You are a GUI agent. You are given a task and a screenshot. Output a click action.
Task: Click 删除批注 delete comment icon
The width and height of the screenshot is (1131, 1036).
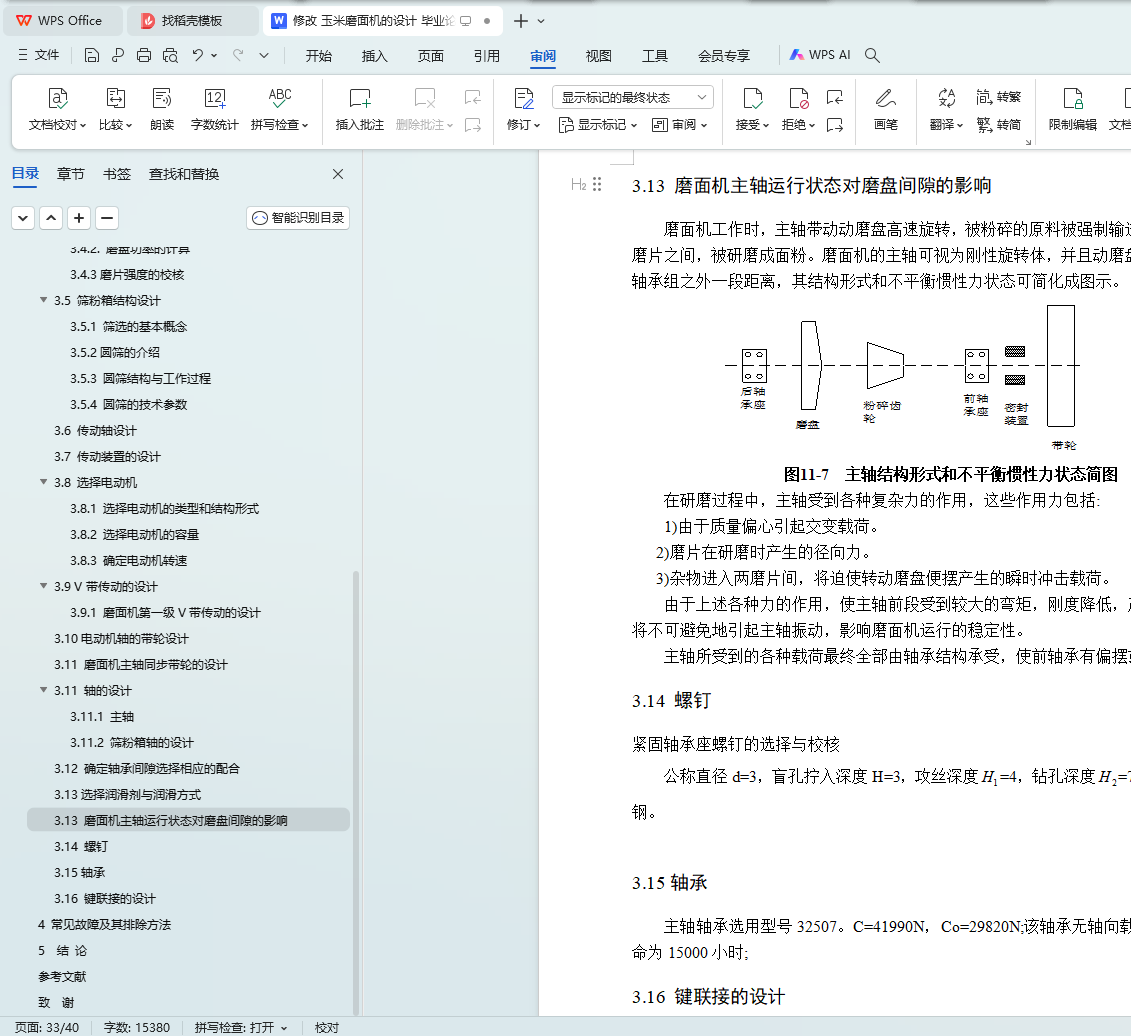[x=425, y=109]
